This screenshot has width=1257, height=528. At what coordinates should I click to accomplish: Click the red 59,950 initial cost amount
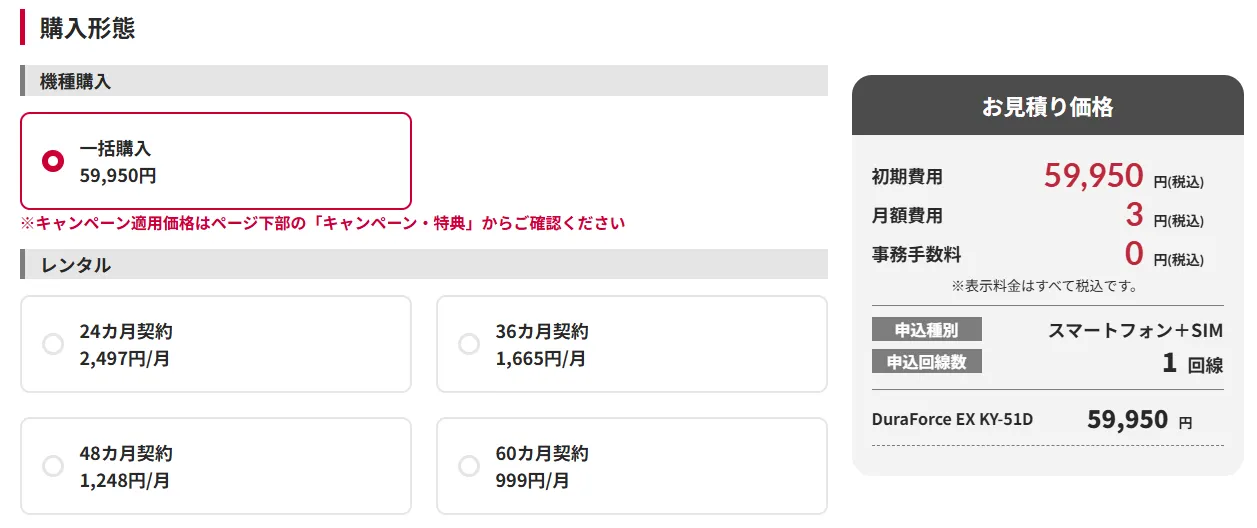click(x=1093, y=176)
